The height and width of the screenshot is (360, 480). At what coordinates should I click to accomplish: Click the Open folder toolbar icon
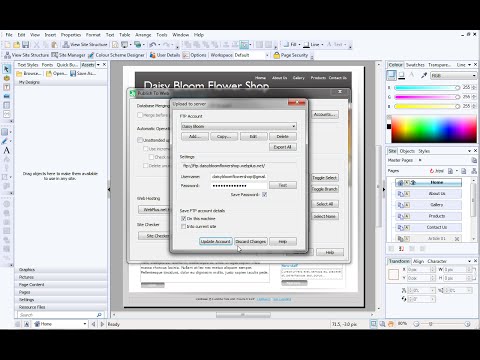point(16,45)
